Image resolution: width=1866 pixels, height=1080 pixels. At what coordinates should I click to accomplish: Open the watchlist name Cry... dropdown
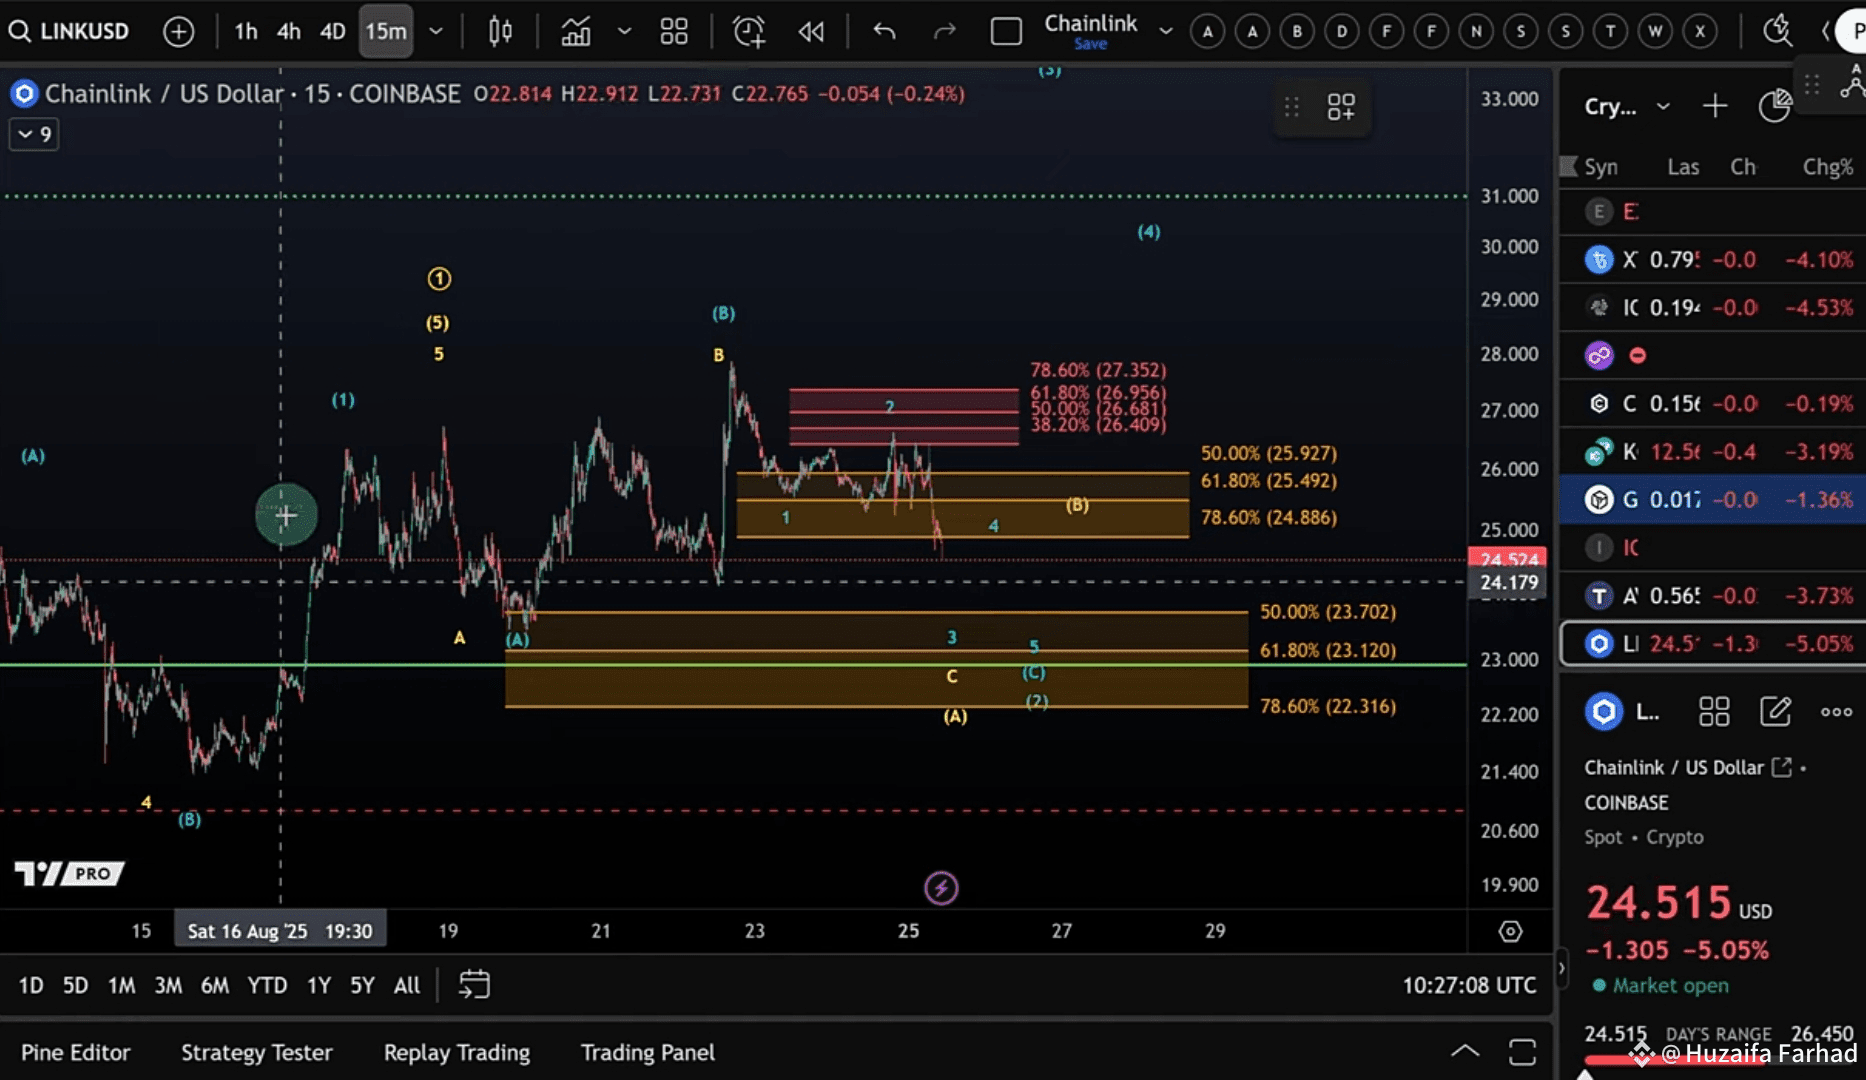point(1626,106)
